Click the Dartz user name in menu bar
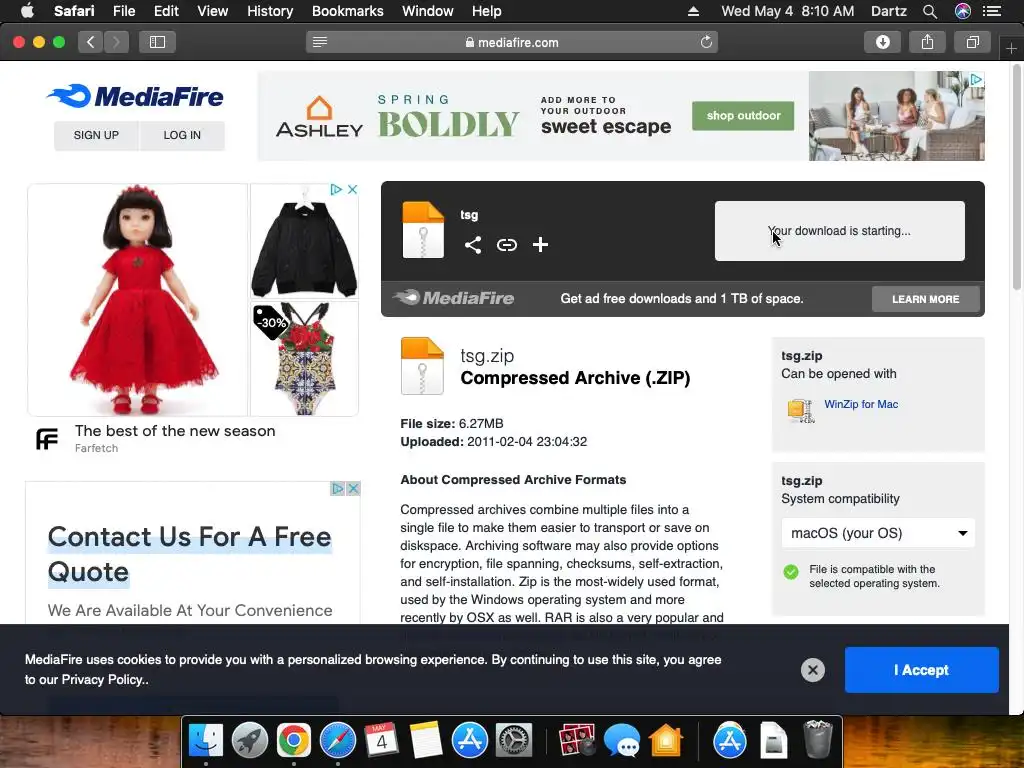Screen dimensions: 1024x768 (888, 11)
